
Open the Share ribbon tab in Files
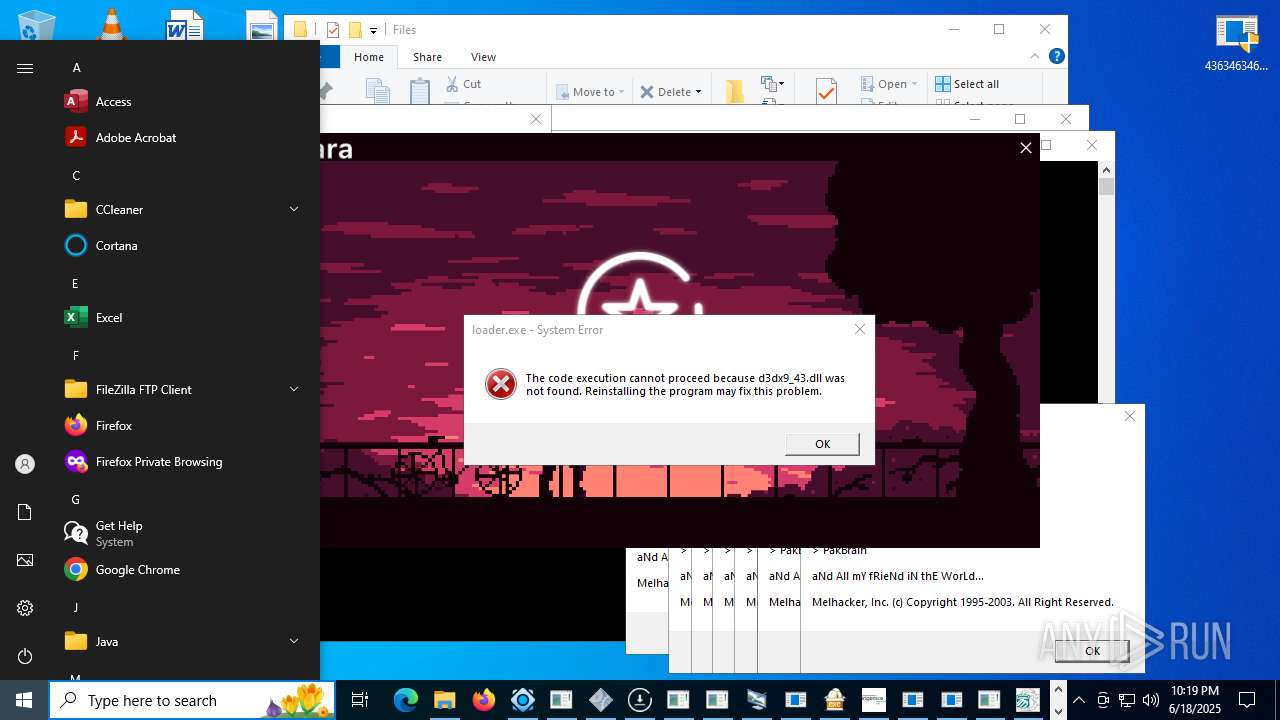(427, 57)
